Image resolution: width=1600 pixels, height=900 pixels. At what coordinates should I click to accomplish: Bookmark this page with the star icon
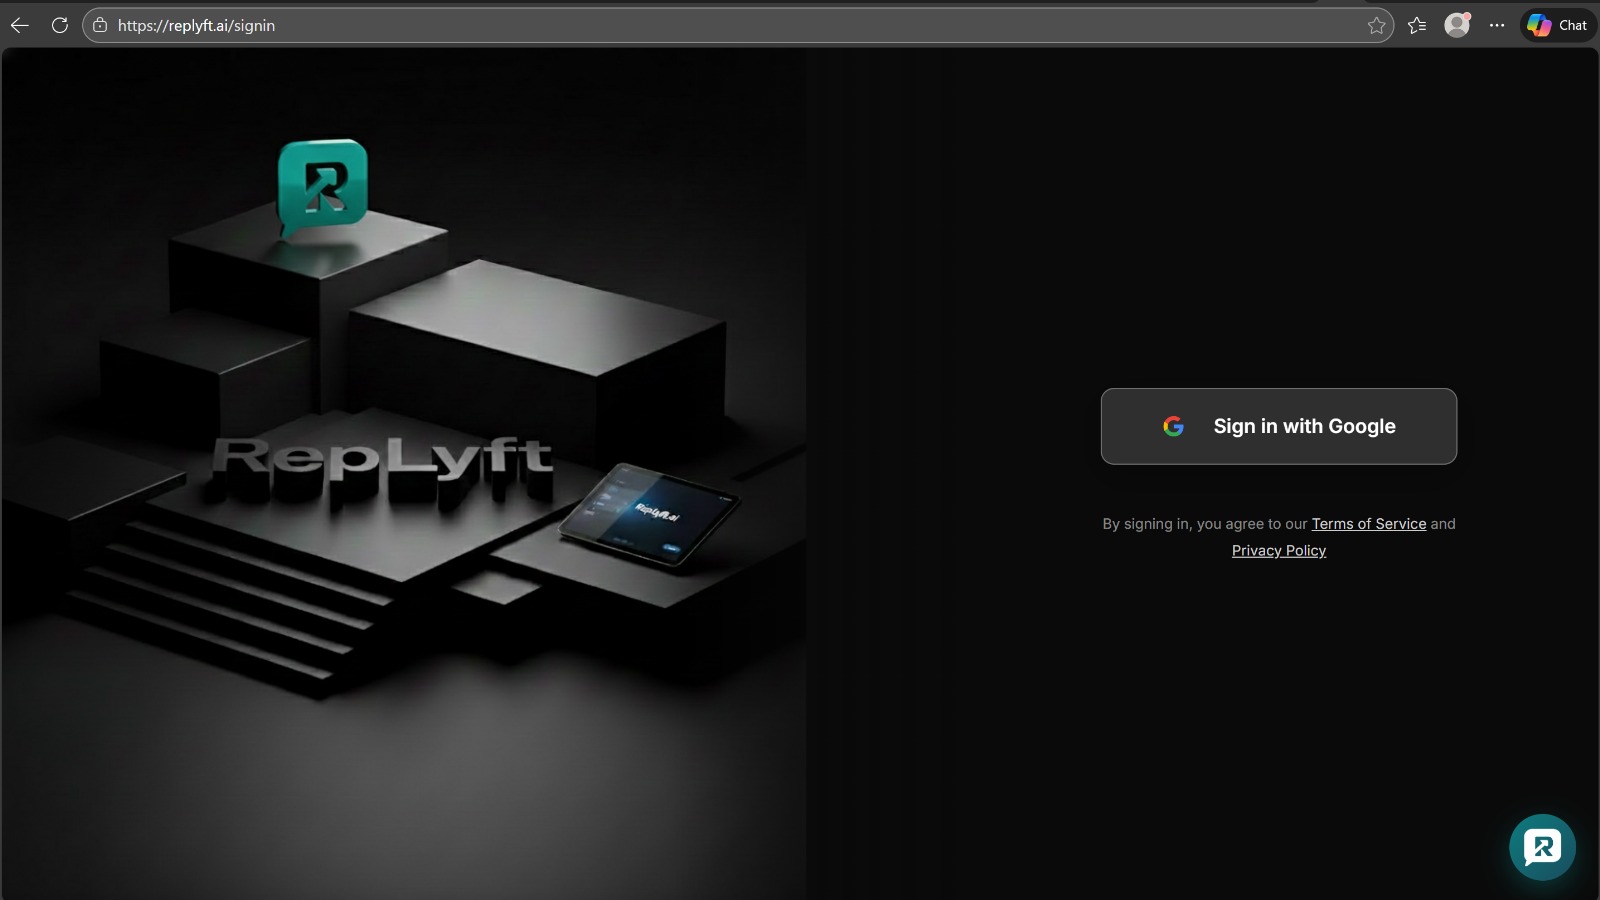tap(1379, 25)
